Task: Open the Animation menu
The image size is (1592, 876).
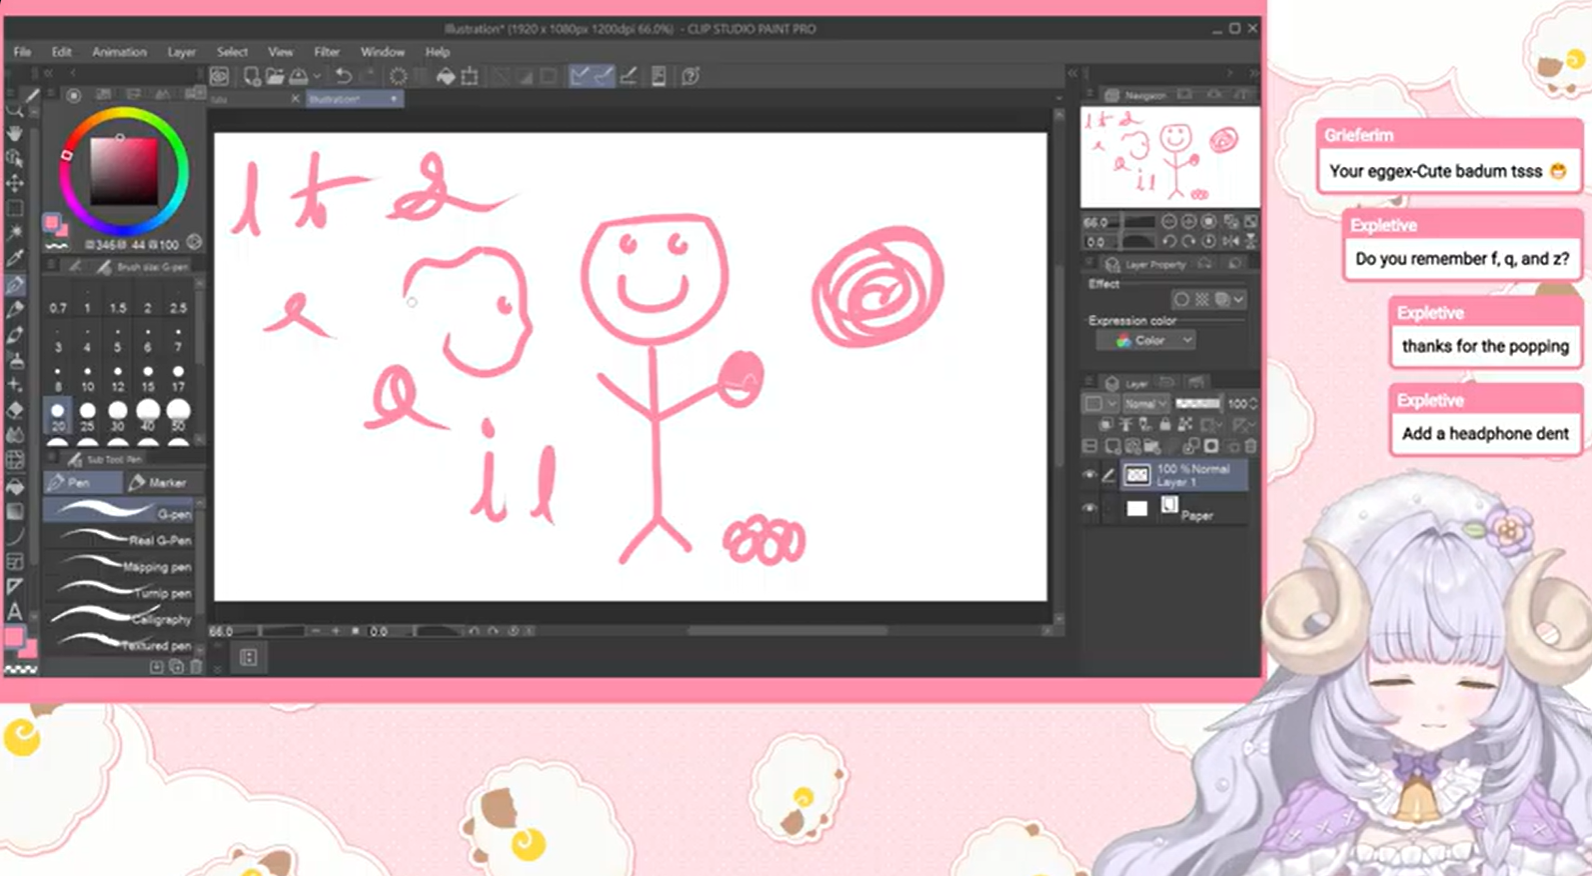Action: 119,52
